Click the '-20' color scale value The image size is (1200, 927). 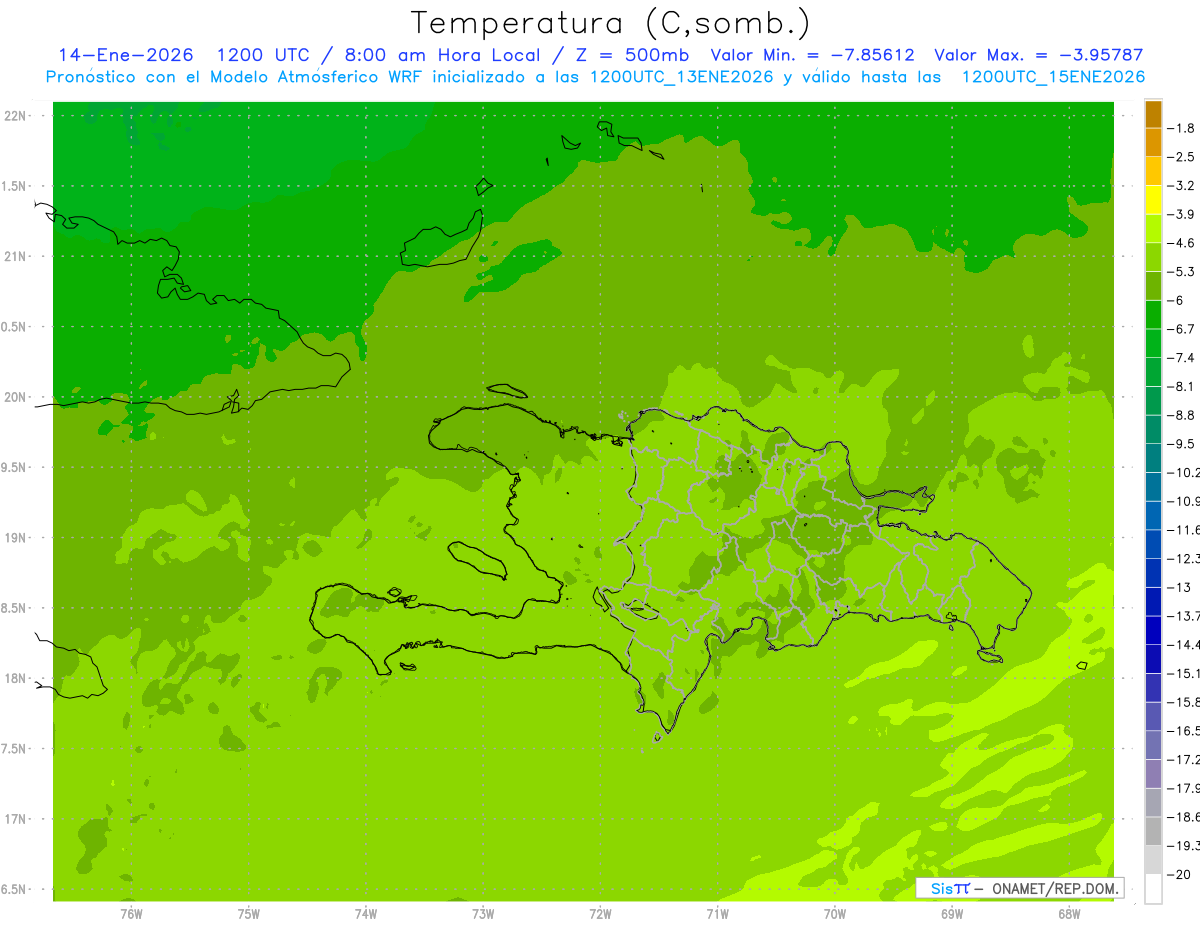(x=1181, y=875)
